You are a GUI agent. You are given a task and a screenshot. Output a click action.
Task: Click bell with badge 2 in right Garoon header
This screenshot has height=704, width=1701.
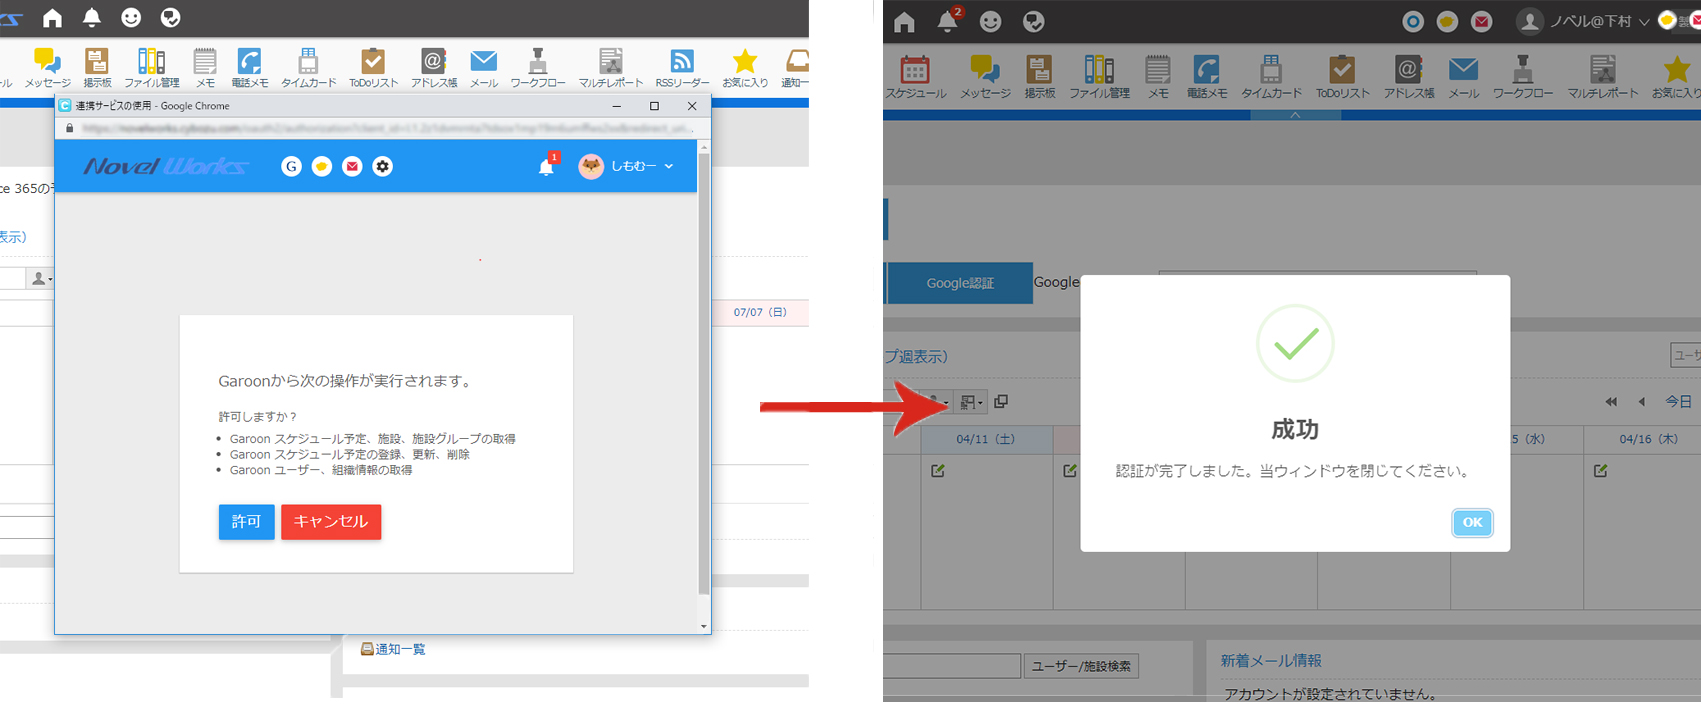pos(948,20)
